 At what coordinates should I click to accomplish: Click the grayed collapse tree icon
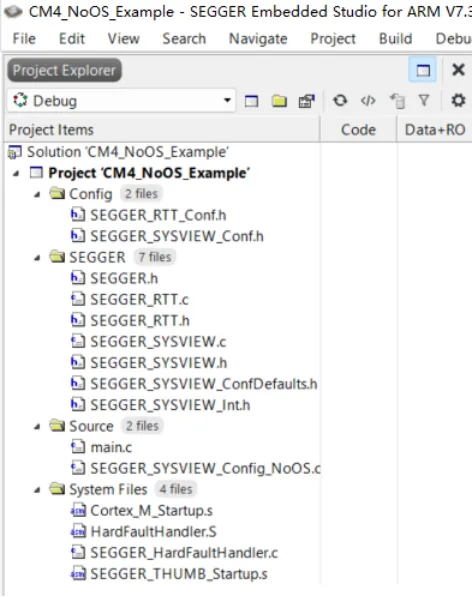[397, 101]
